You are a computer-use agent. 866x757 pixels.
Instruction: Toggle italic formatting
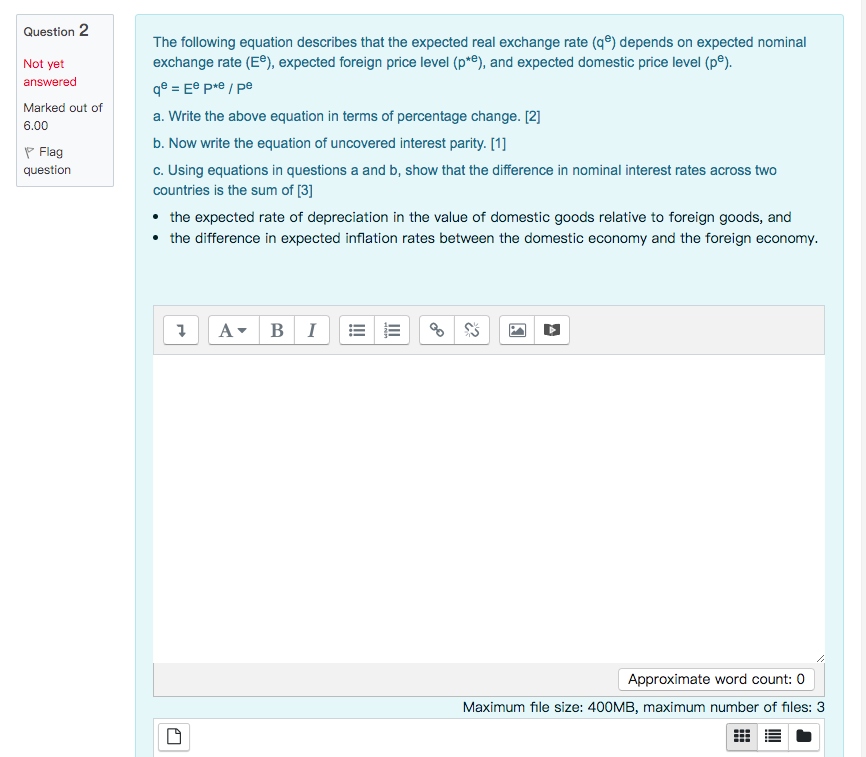click(312, 330)
